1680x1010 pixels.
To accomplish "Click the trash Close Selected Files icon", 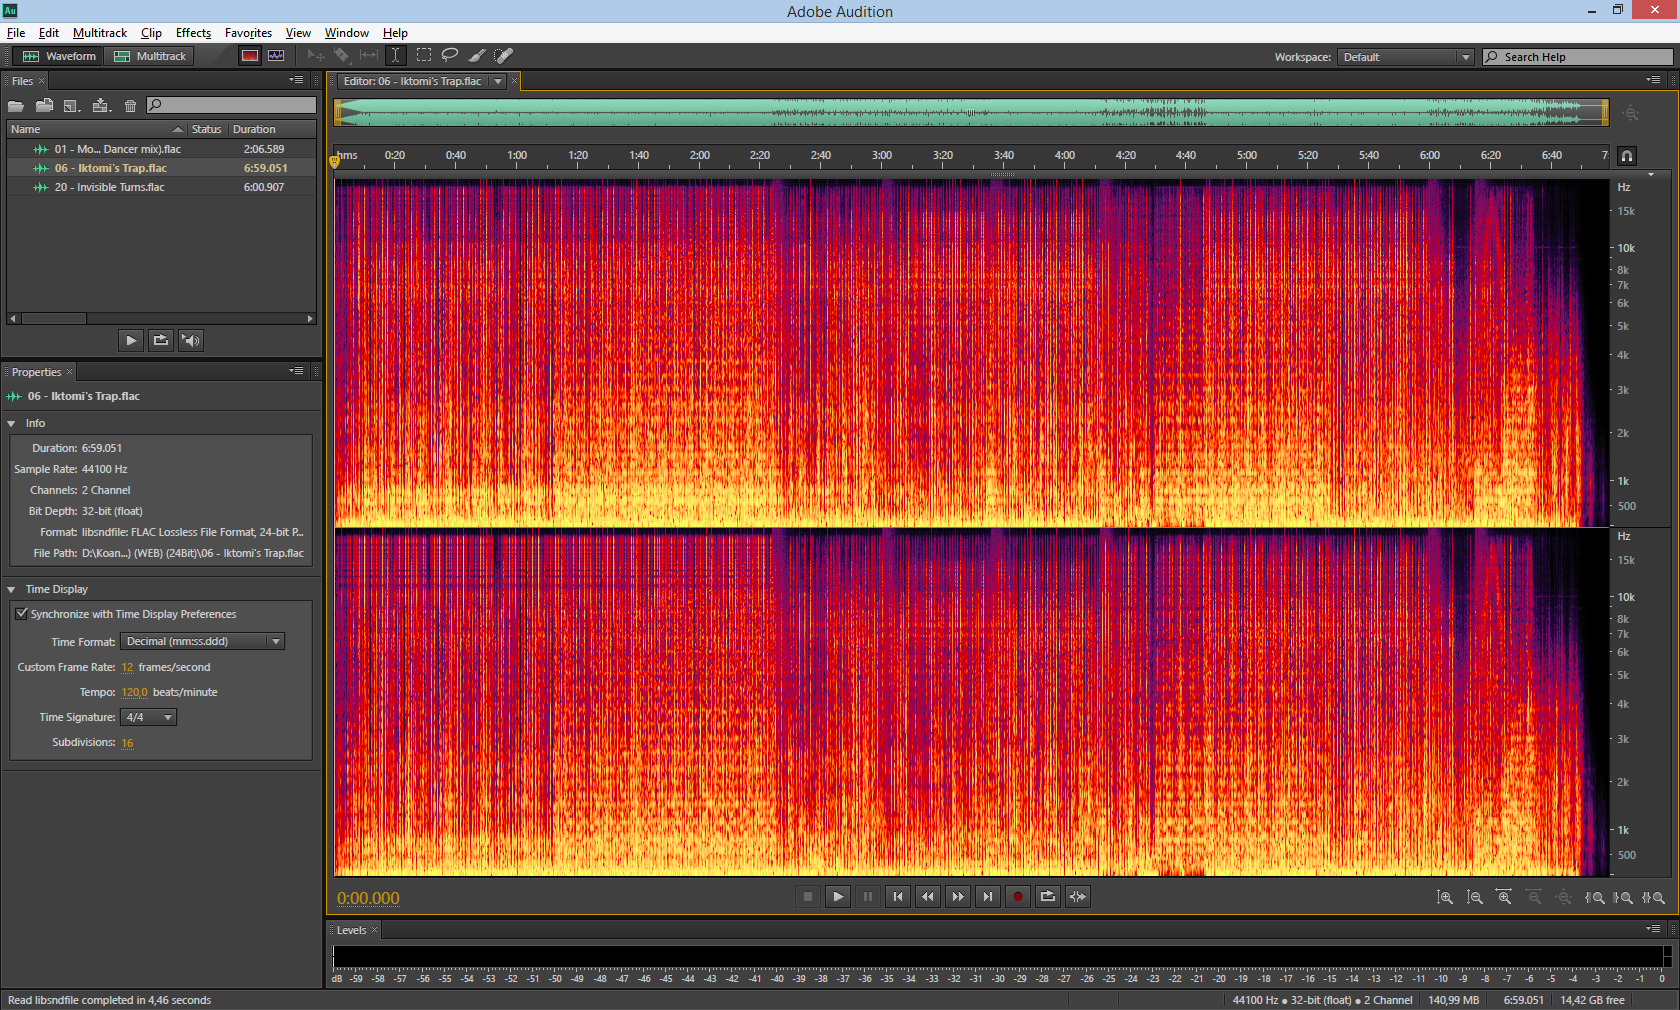I will click(130, 105).
